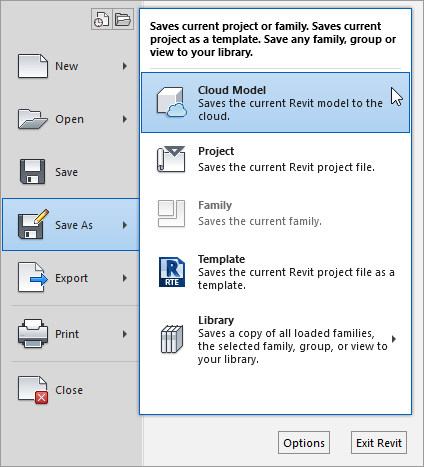424x467 pixels.
Task: Click the Project blueprint save icon
Action: (x=171, y=159)
